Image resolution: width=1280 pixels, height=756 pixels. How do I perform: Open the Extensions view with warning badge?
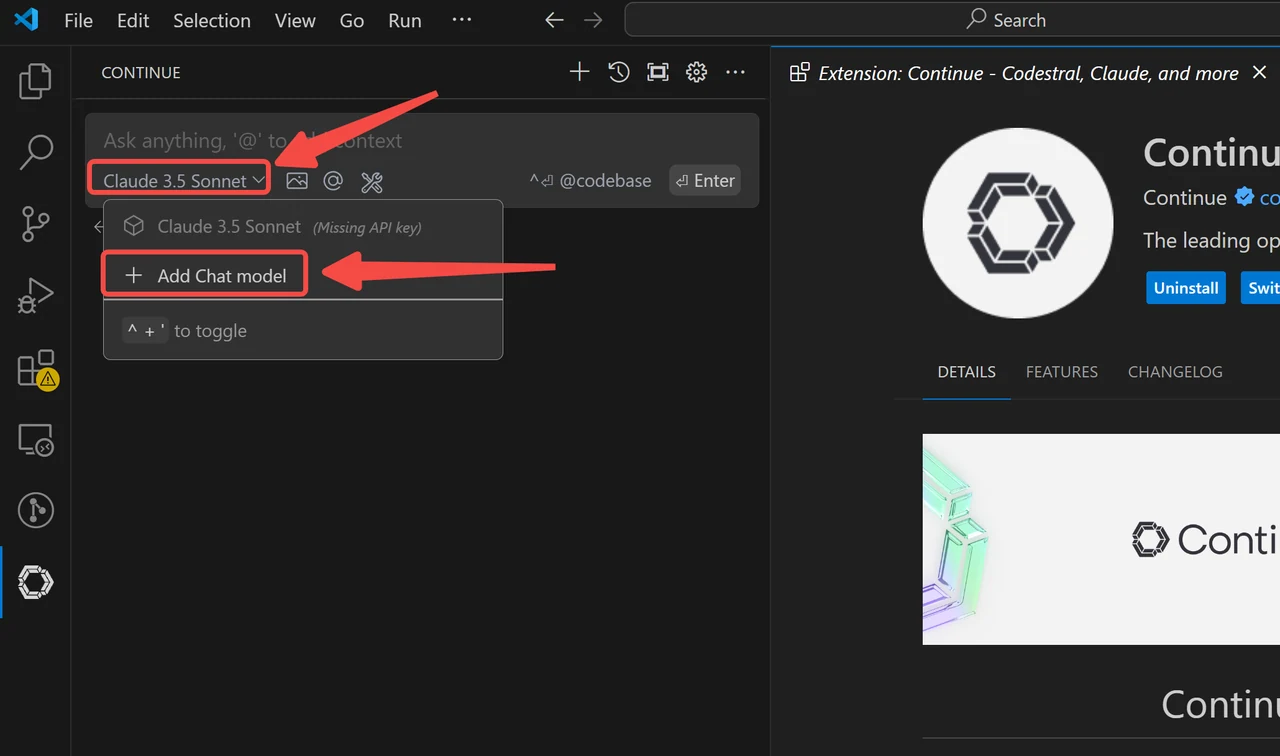click(x=37, y=369)
